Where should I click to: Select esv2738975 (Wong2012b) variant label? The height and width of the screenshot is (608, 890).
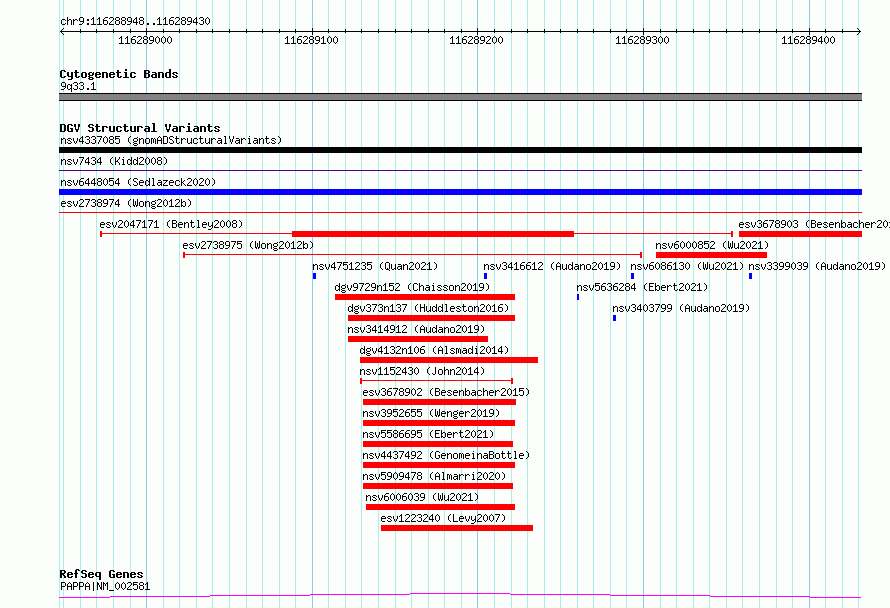[248, 245]
